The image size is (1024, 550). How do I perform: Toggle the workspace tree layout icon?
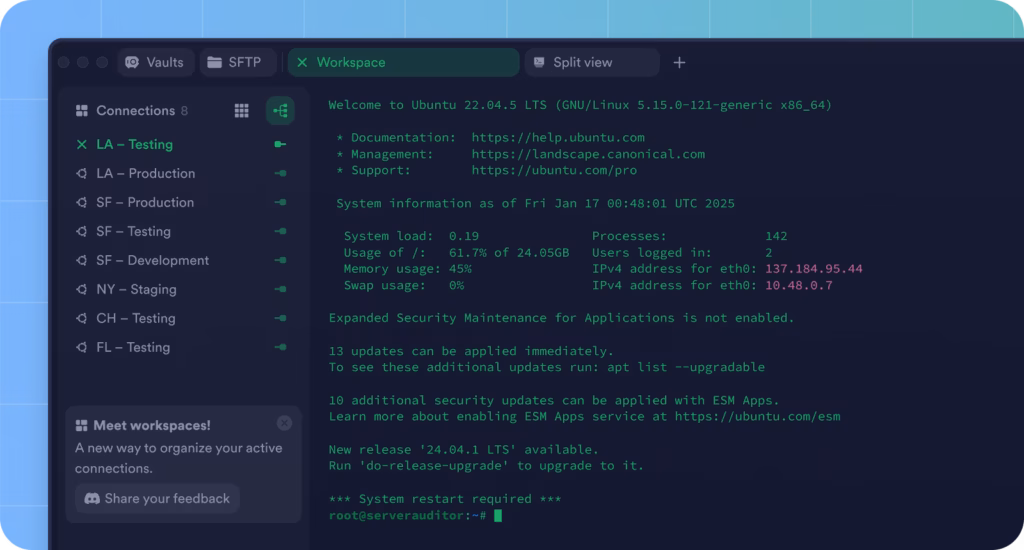tap(280, 111)
